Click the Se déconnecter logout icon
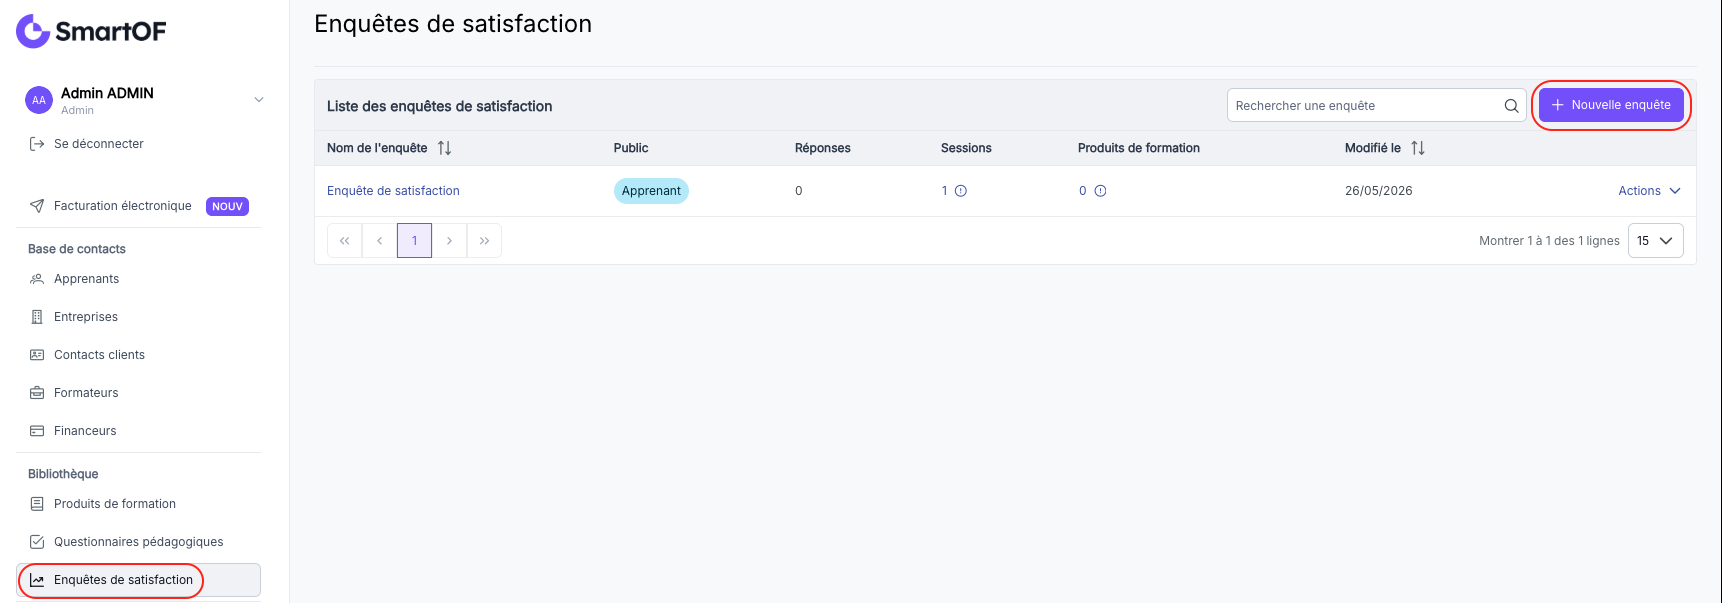Viewport: 1722px width, 603px height. coord(37,144)
